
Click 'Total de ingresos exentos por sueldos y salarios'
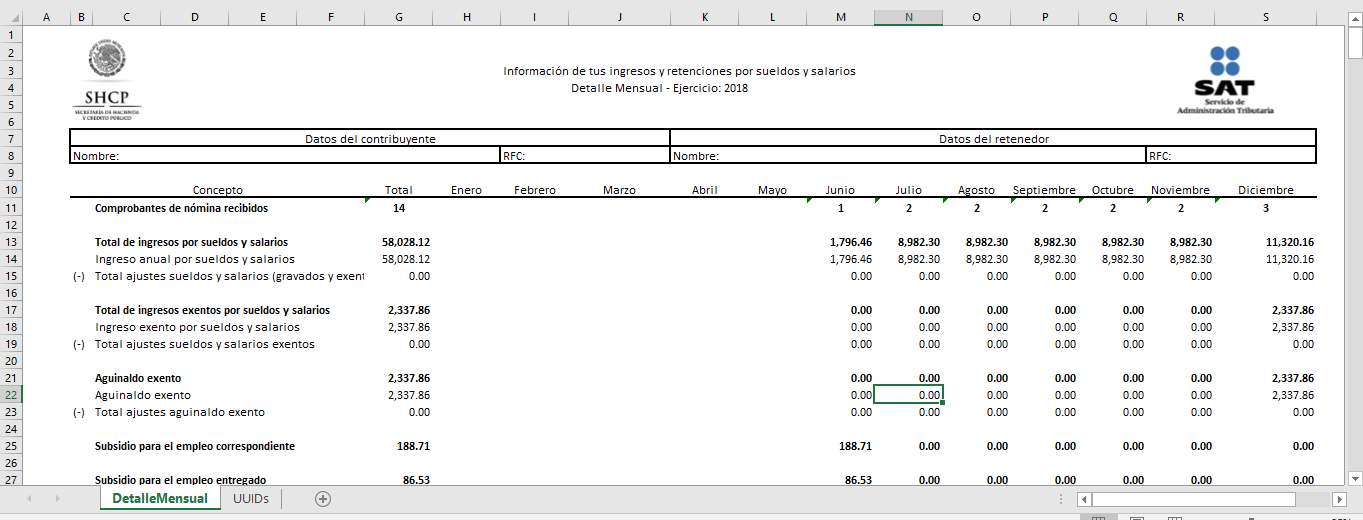point(212,310)
